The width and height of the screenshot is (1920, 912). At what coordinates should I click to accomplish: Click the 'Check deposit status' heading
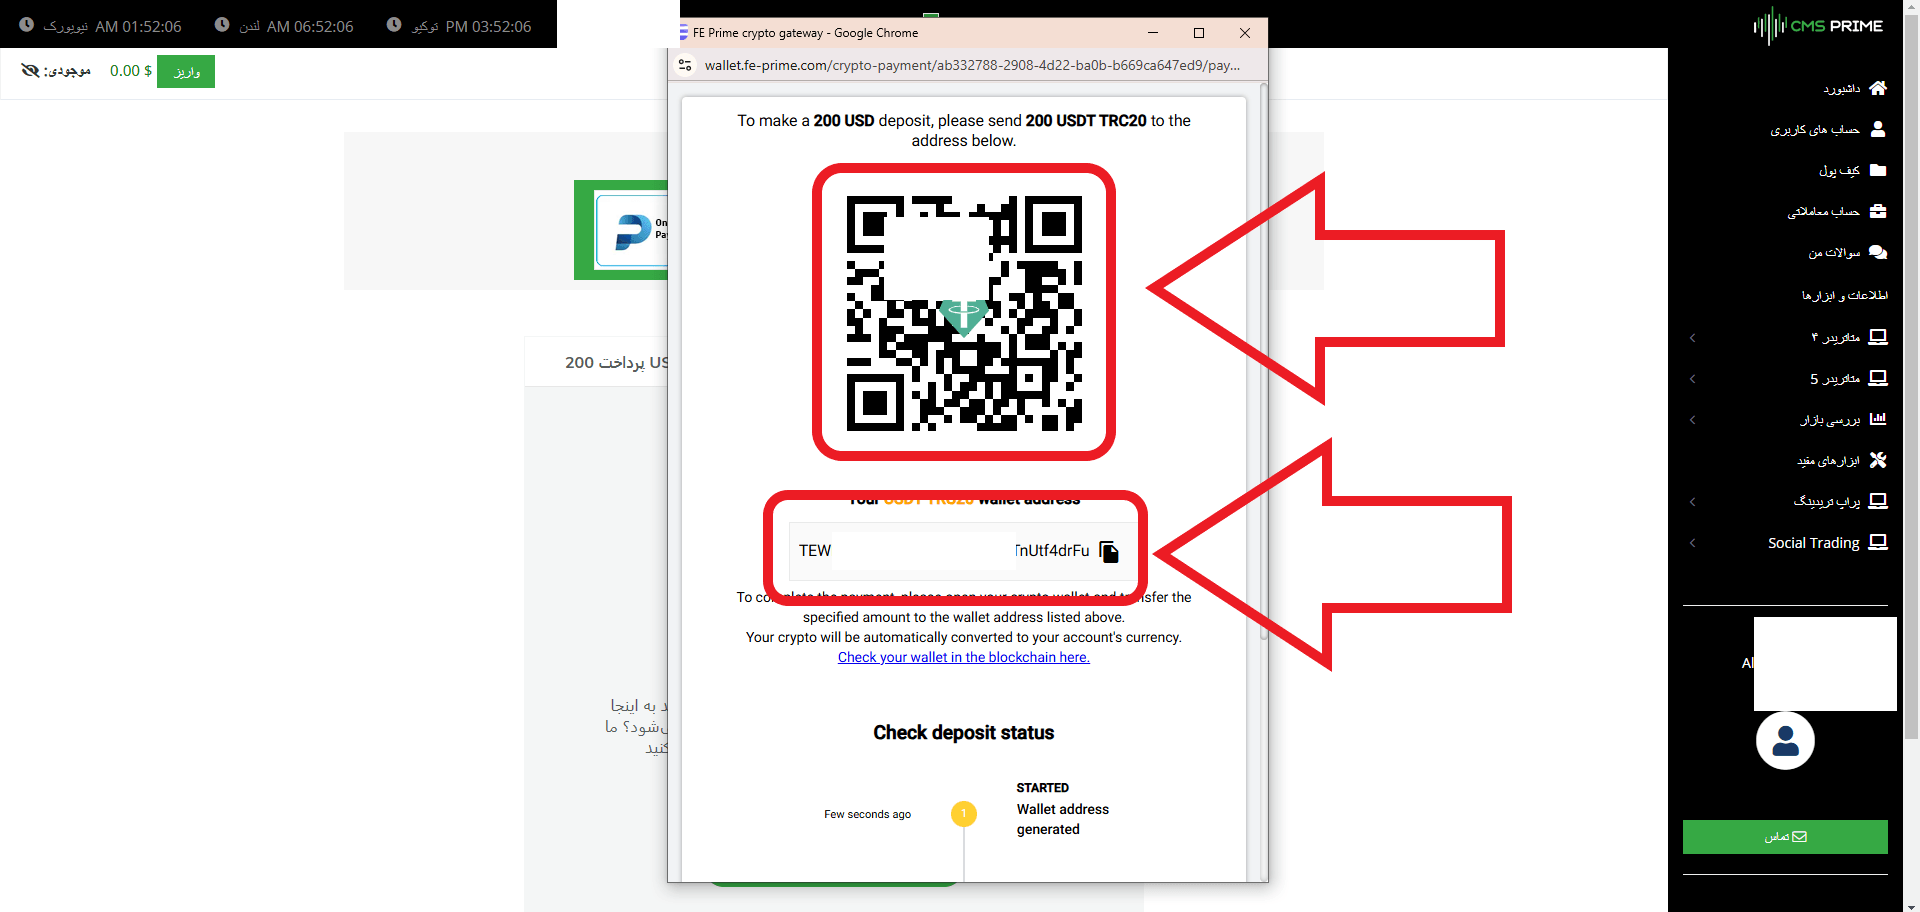pos(964,733)
